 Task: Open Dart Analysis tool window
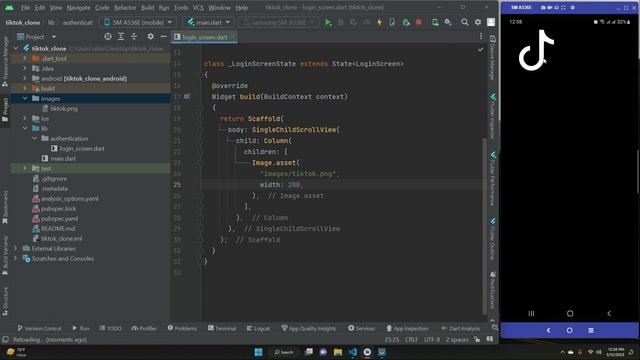(x=461, y=328)
